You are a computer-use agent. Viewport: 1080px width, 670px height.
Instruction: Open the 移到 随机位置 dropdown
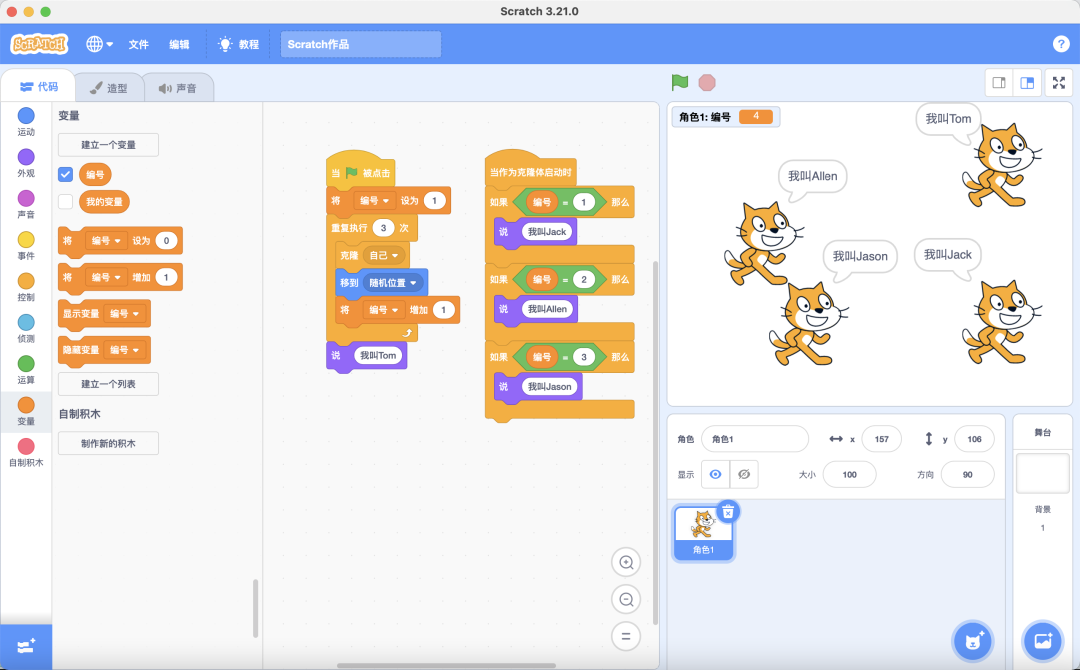click(393, 282)
